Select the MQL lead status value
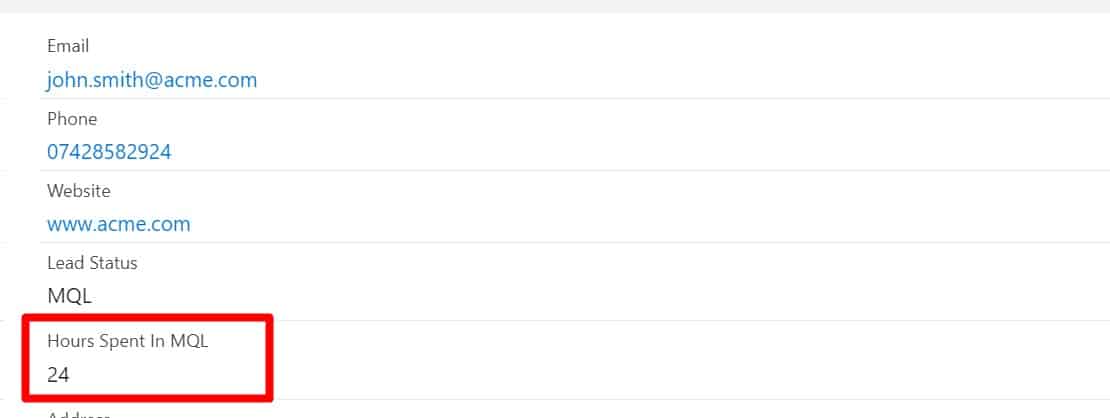The image size is (1110, 418). point(70,296)
